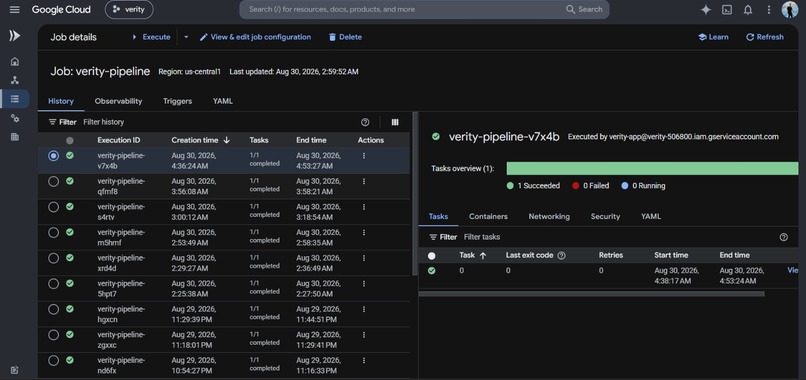Open actions menu for verity-pipeline-5hpt7
Screen dimensions: 806x380
pyautogui.click(x=364, y=284)
